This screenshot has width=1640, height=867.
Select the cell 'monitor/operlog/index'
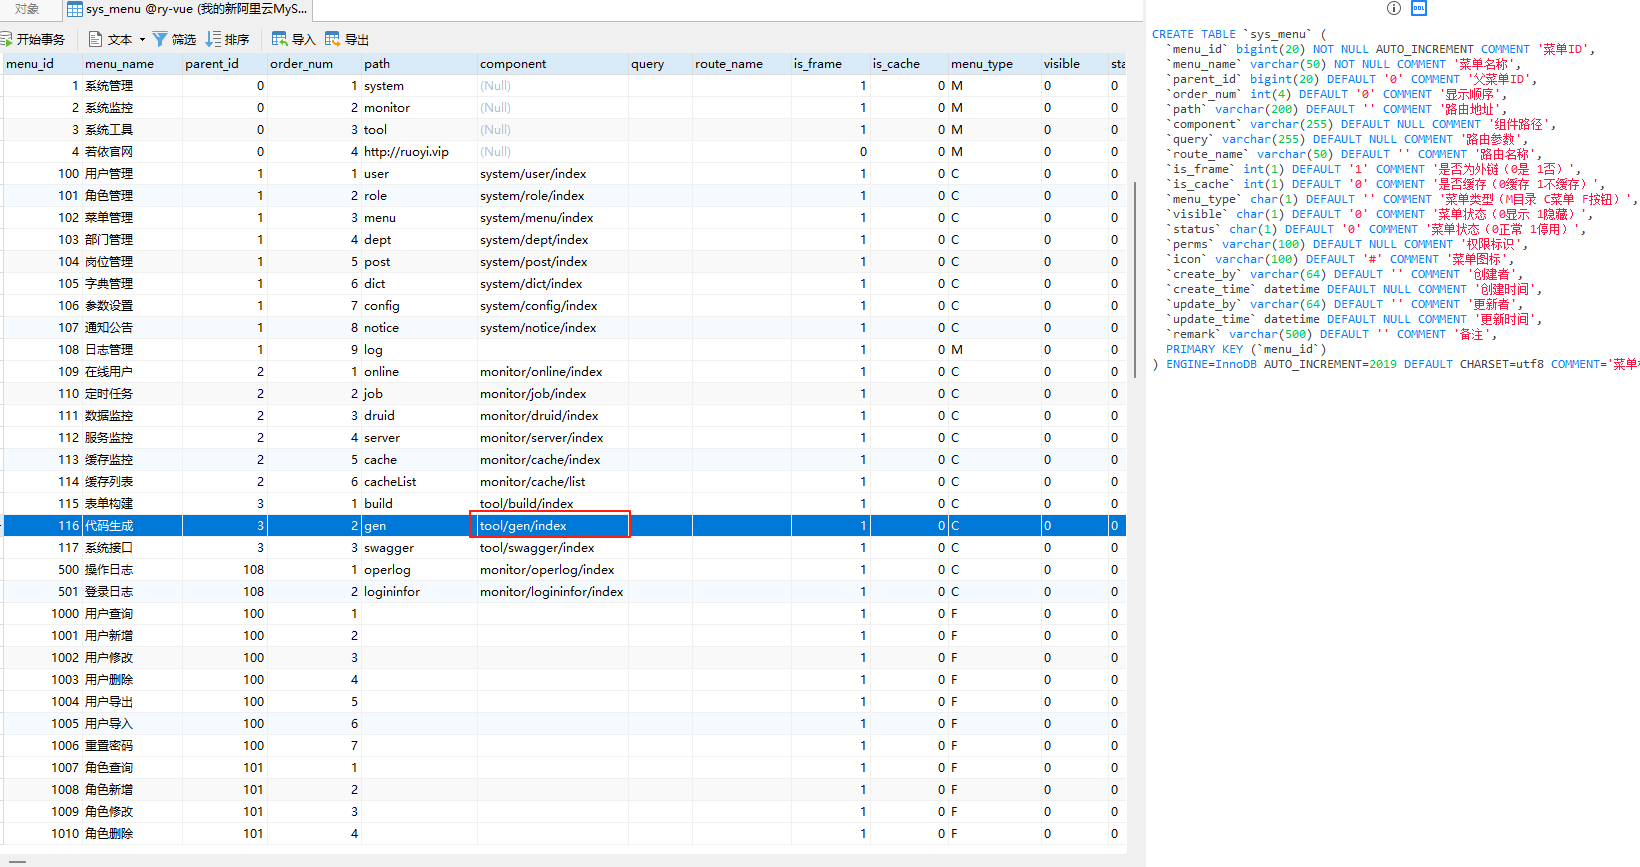point(552,569)
